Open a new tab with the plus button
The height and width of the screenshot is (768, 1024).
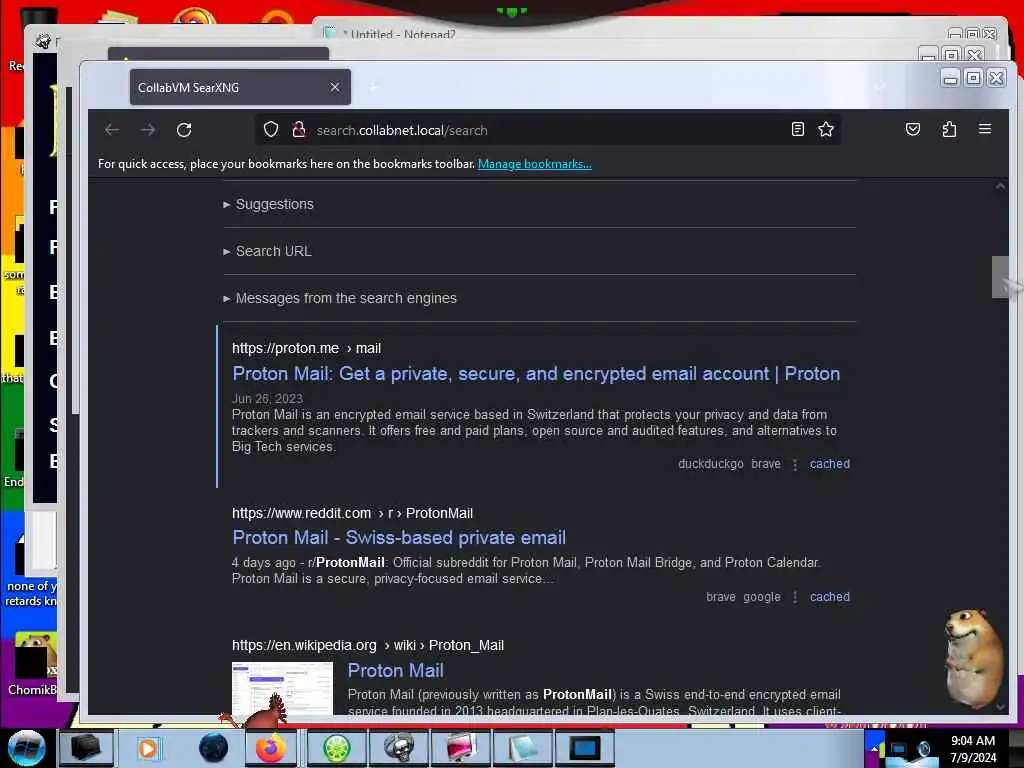point(373,87)
